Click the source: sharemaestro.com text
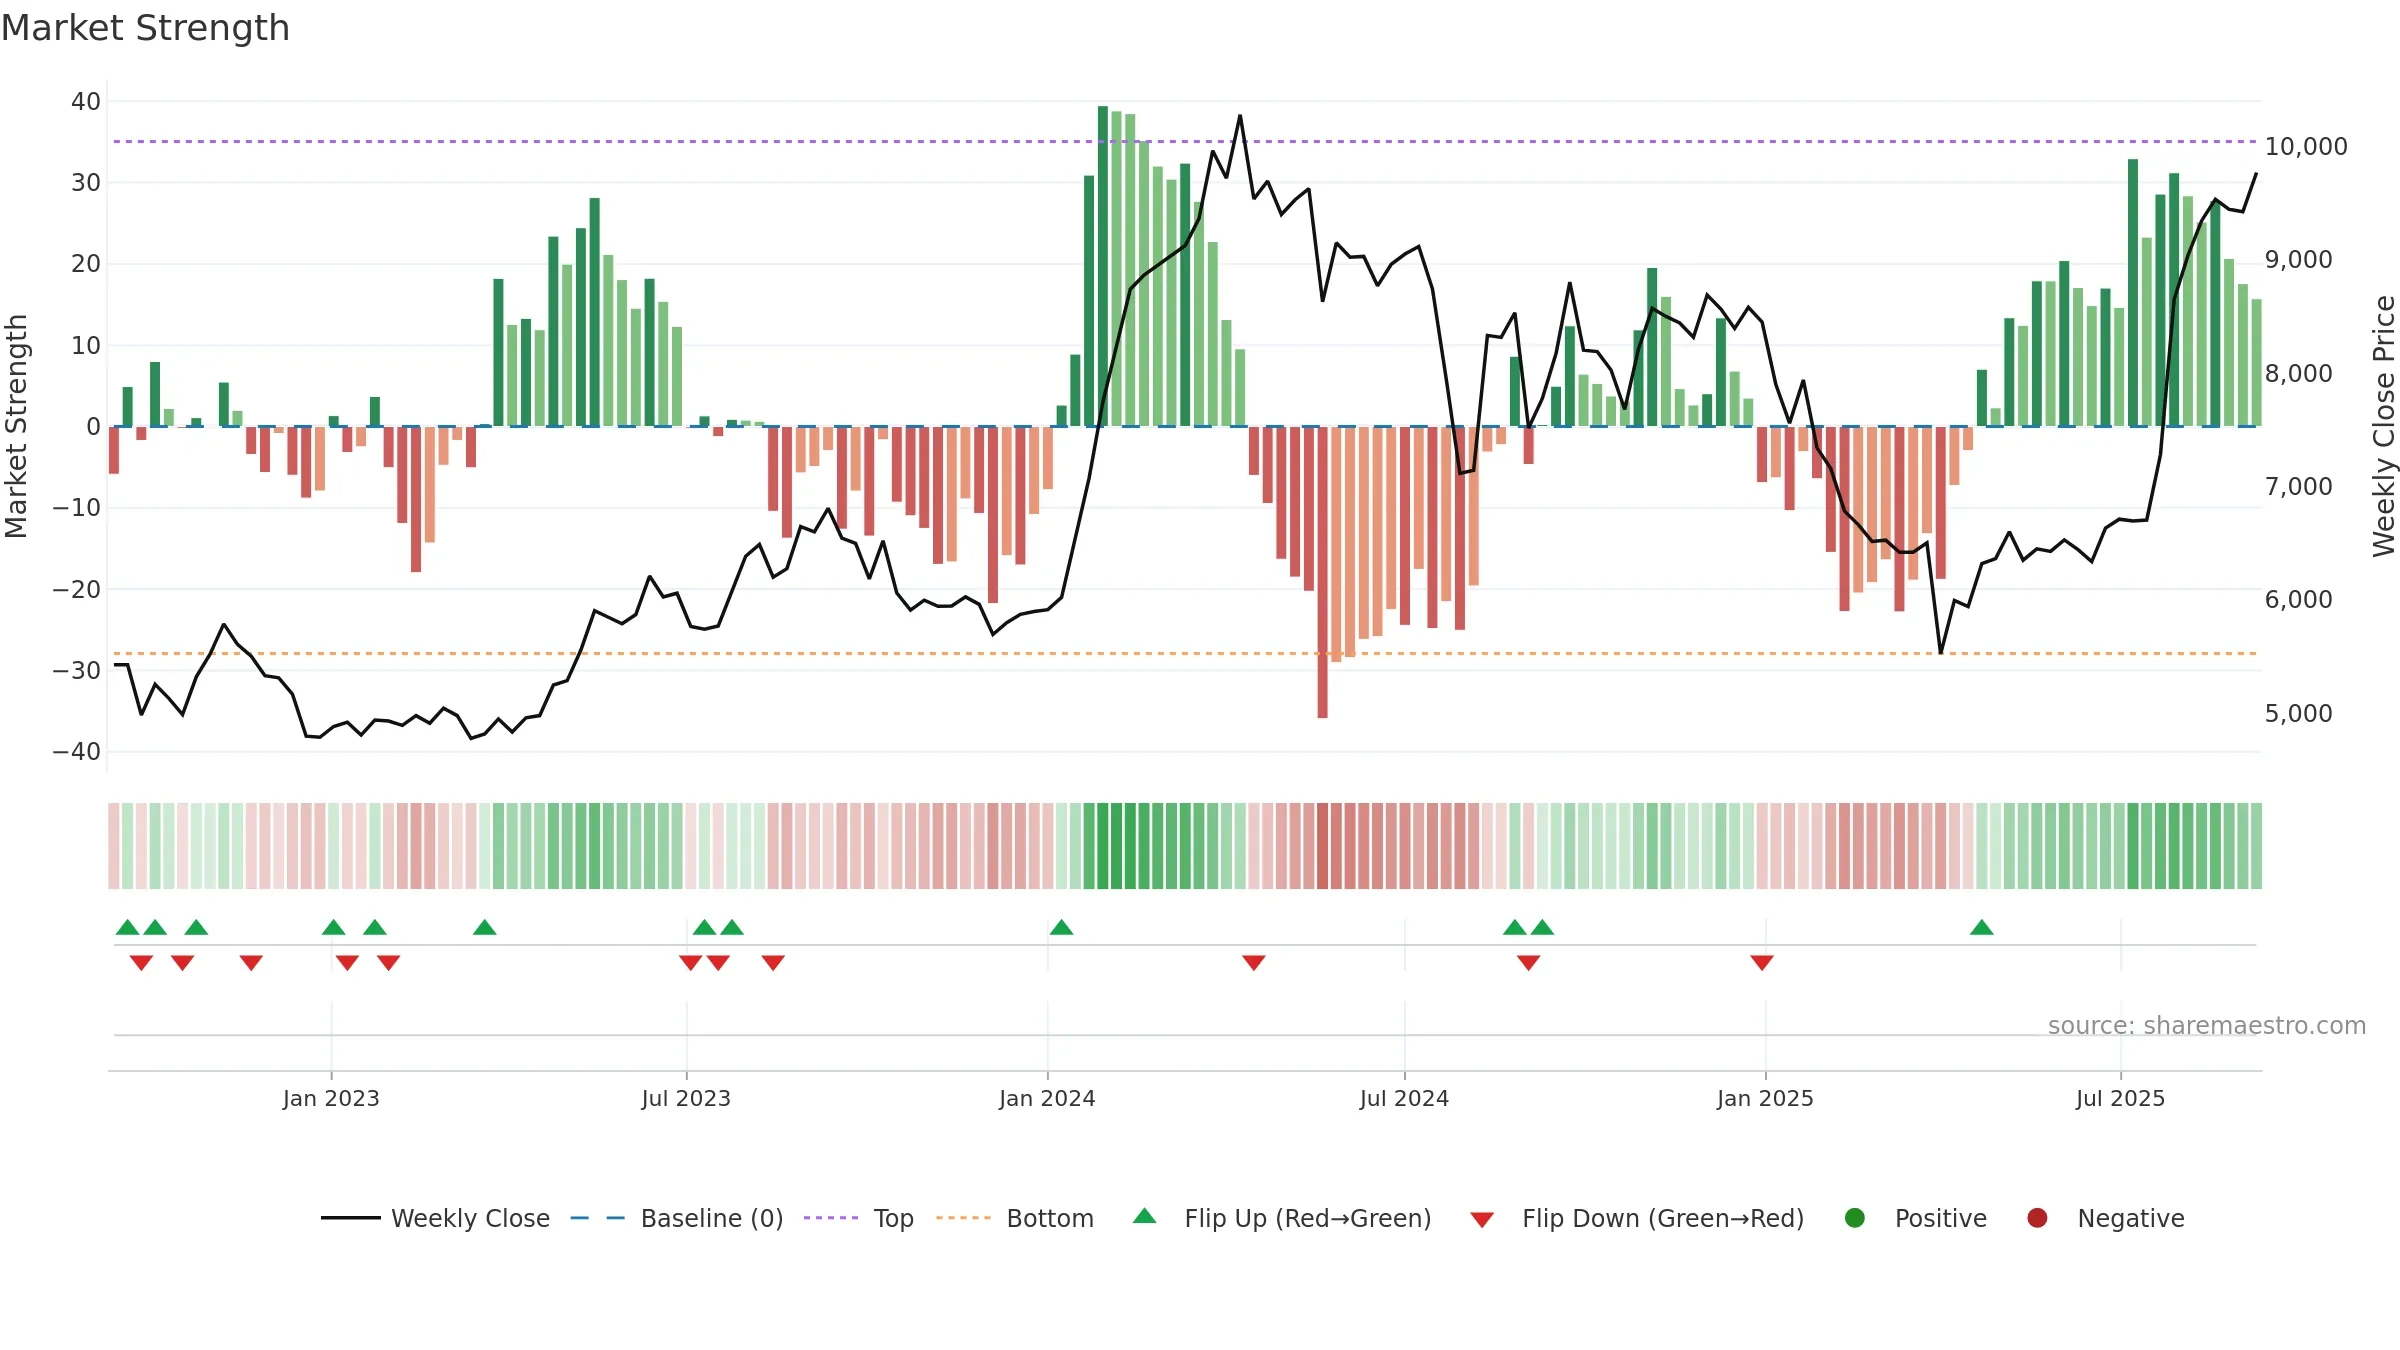The height and width of the screenshot is (1350, 2400). [2207, 1026]
